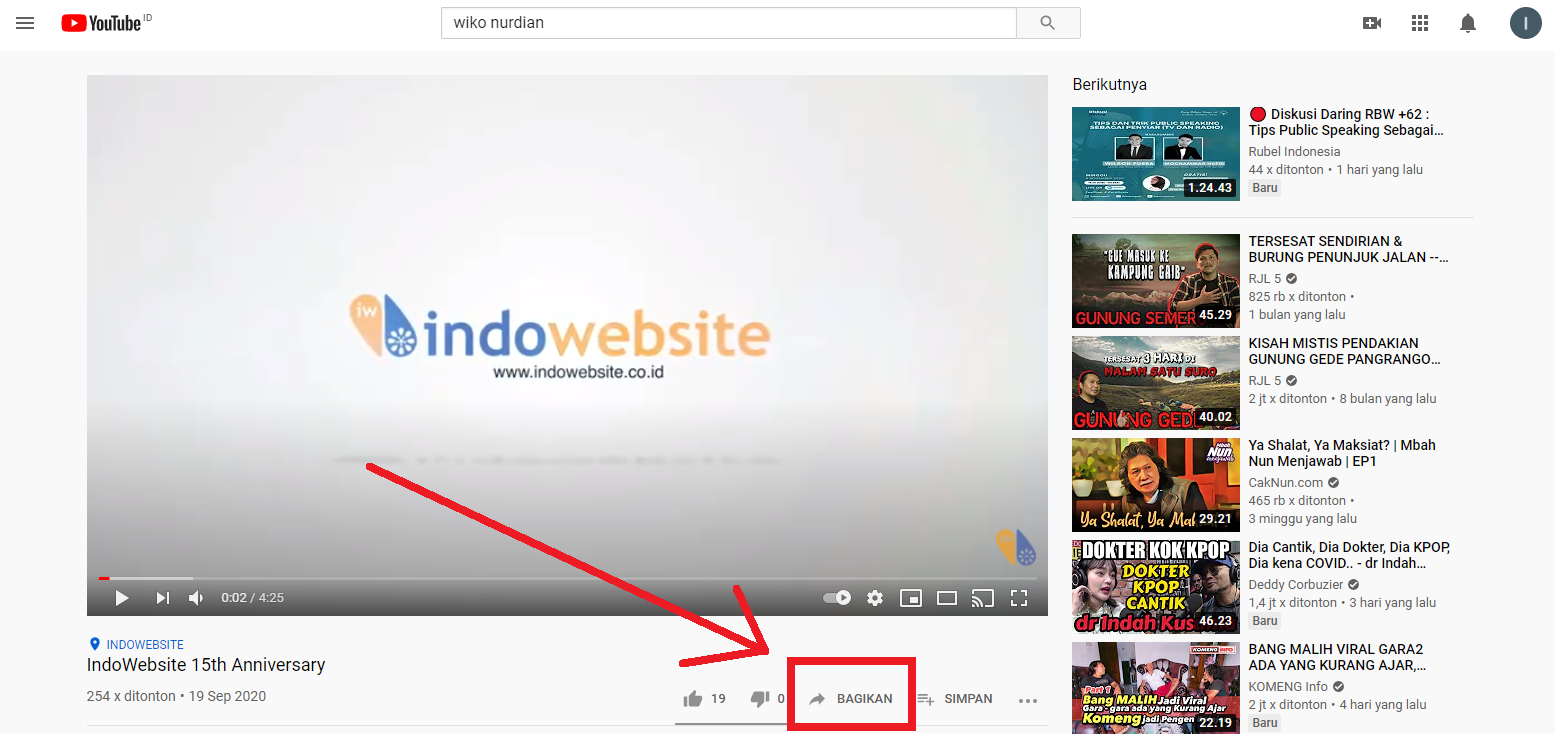The height and width of the screenshot is (734, 1555).
Task: Select the Next video player control
Action: tap(161, 597)
